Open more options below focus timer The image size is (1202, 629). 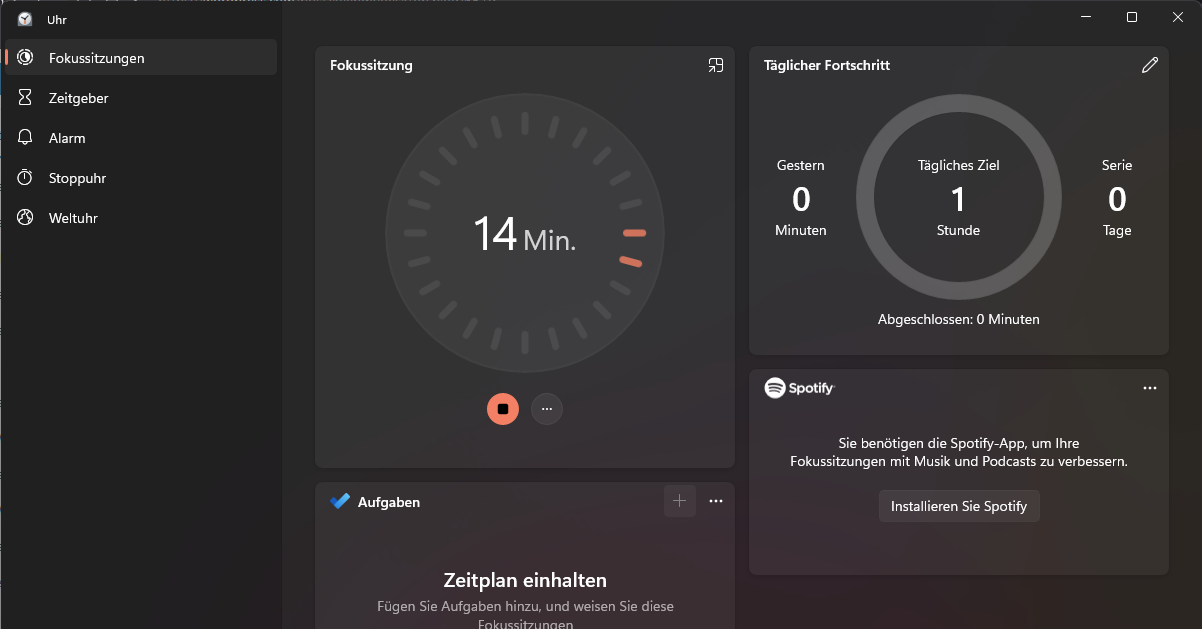pyautogui.click(x=546, y=409)
